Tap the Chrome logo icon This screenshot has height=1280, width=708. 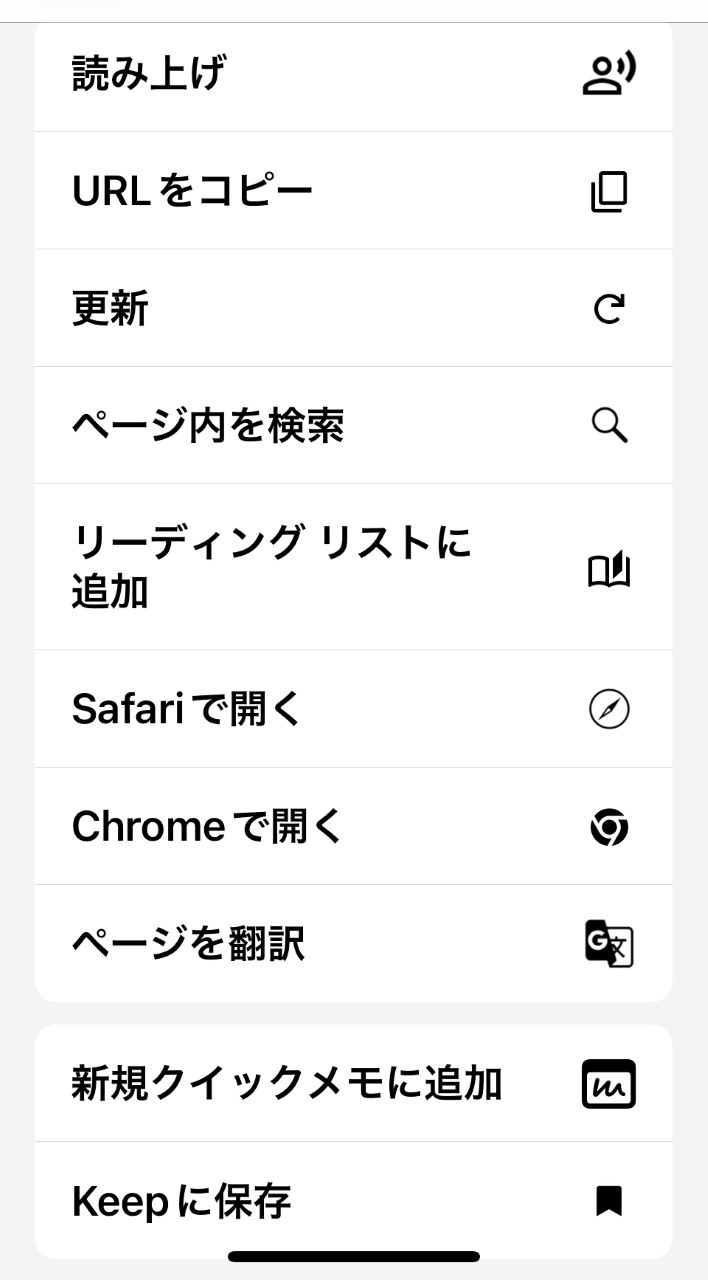tap(609, 828)
